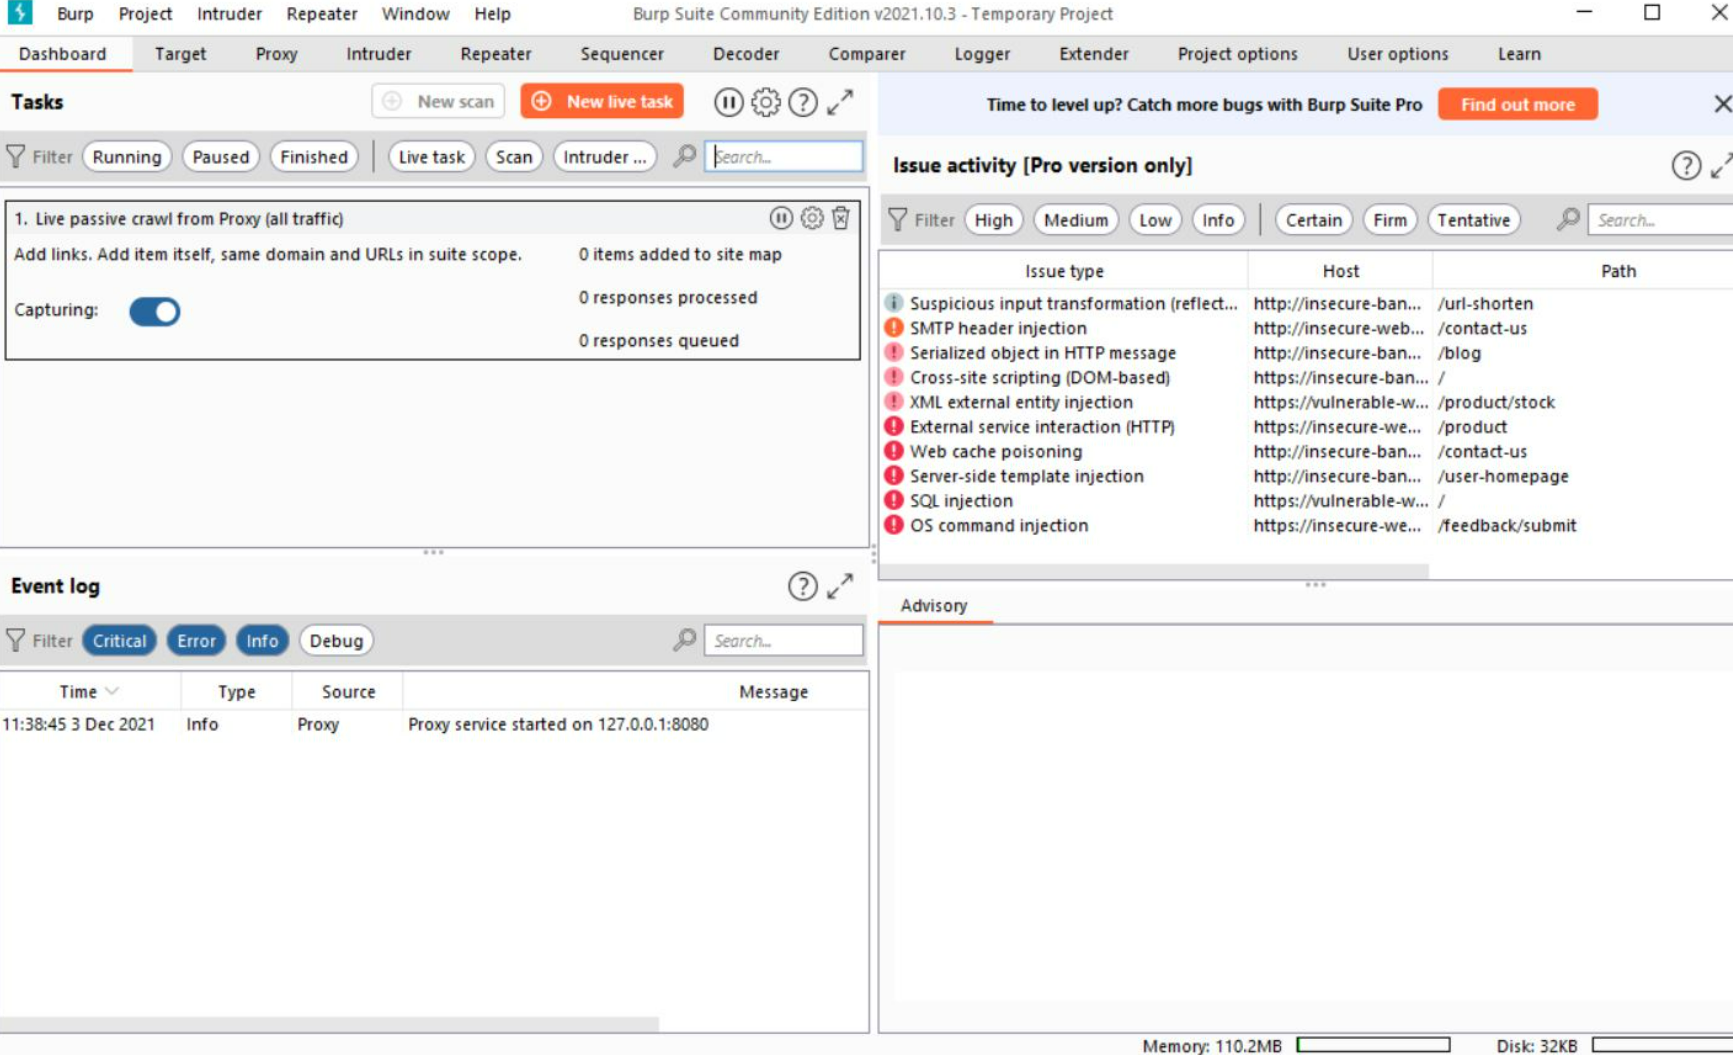Select the Suspicious input transformation info icon

894,303
